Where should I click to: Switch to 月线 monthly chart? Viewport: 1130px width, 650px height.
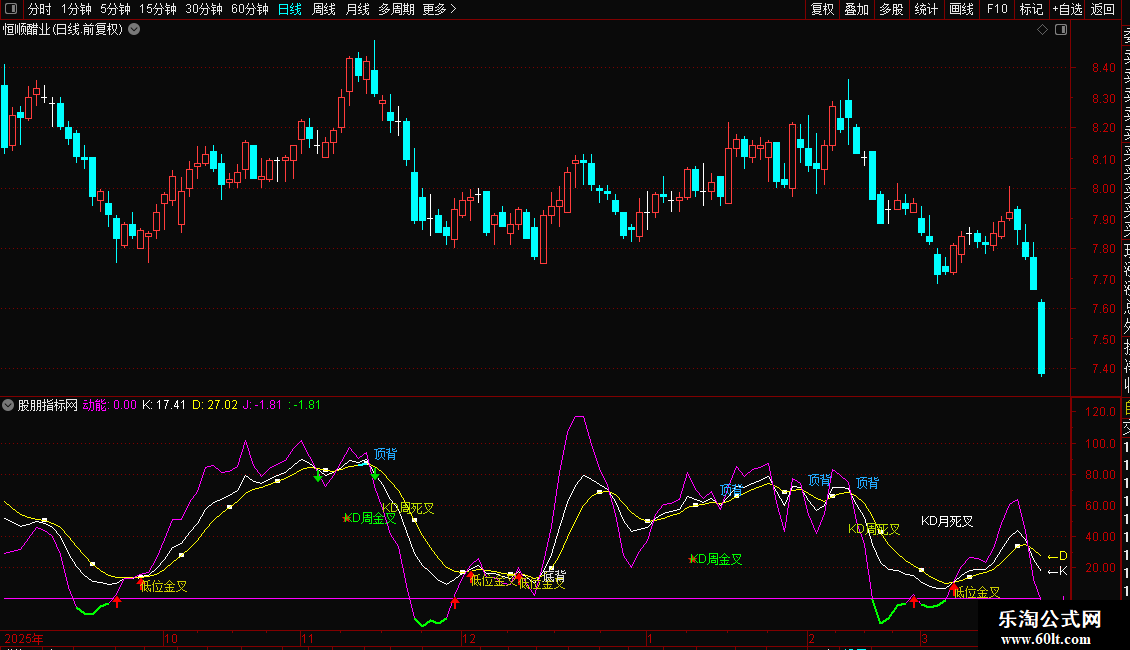(358, 9)
